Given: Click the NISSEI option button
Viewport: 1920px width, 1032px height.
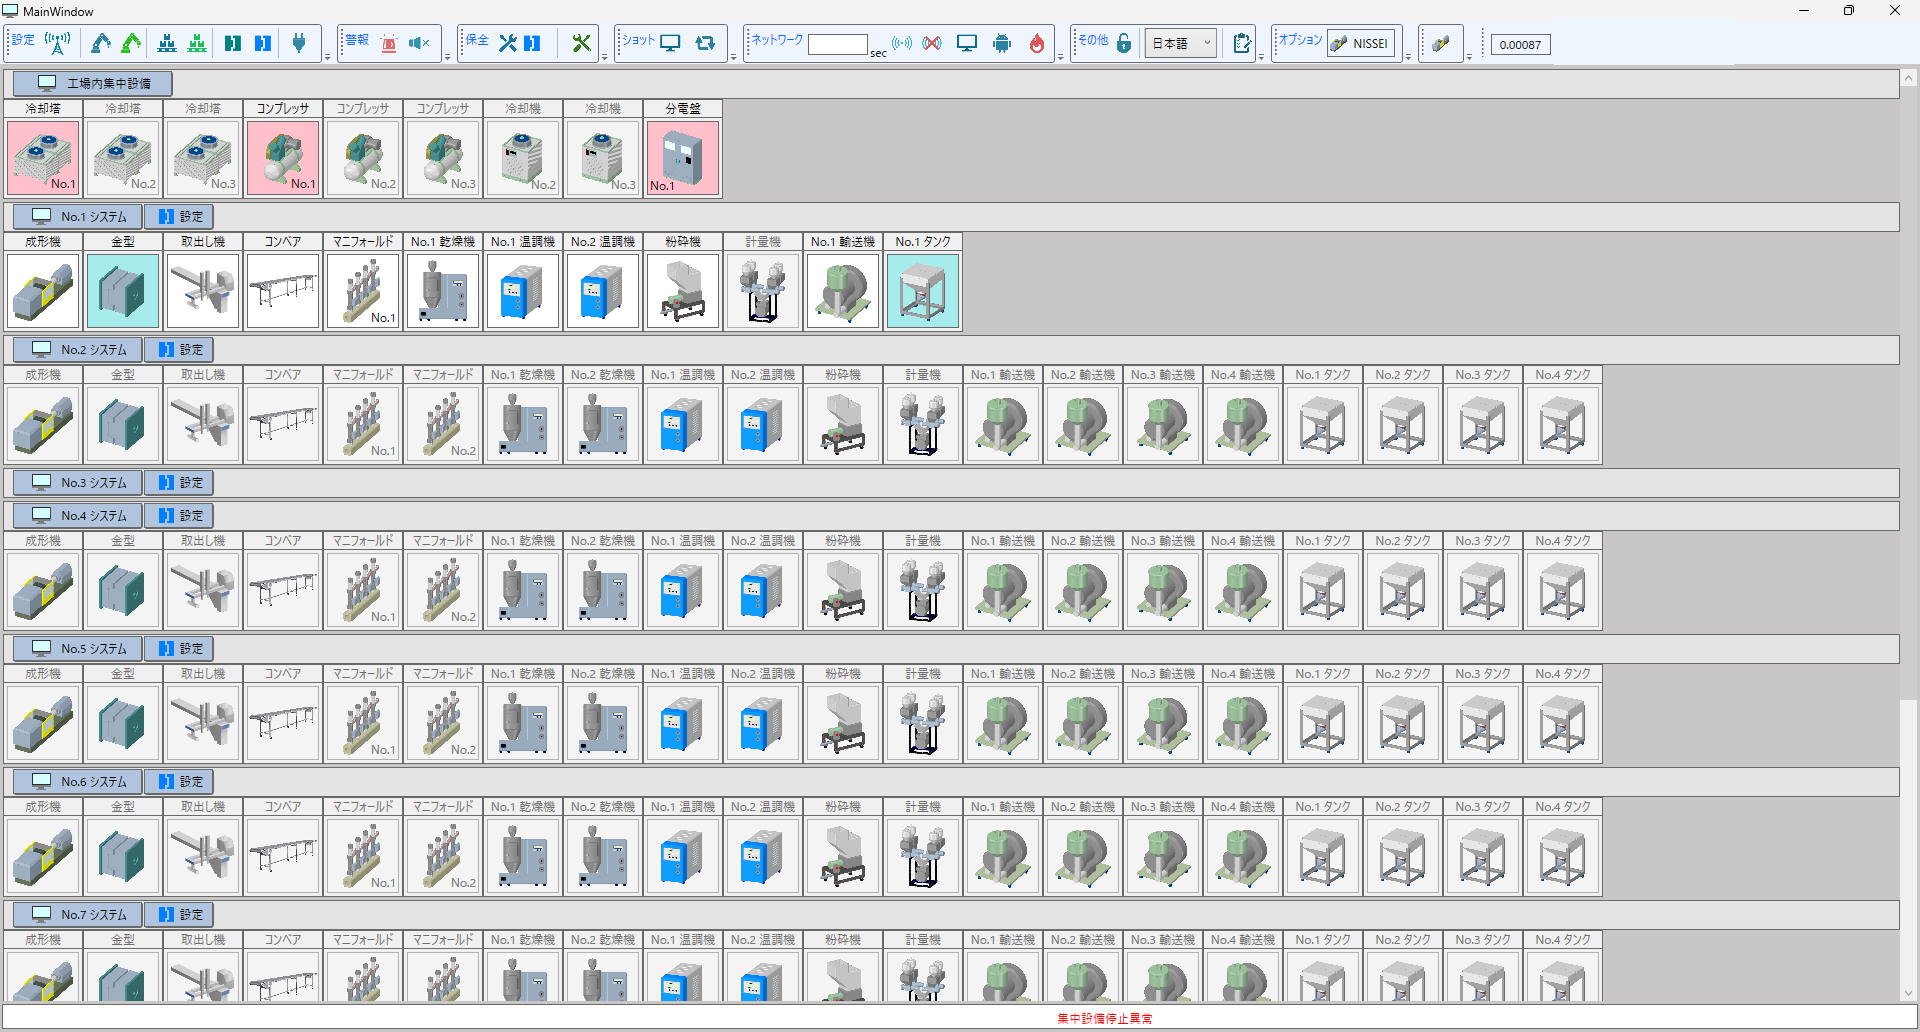Looking at the screenshot, I should click(1361, 43).
